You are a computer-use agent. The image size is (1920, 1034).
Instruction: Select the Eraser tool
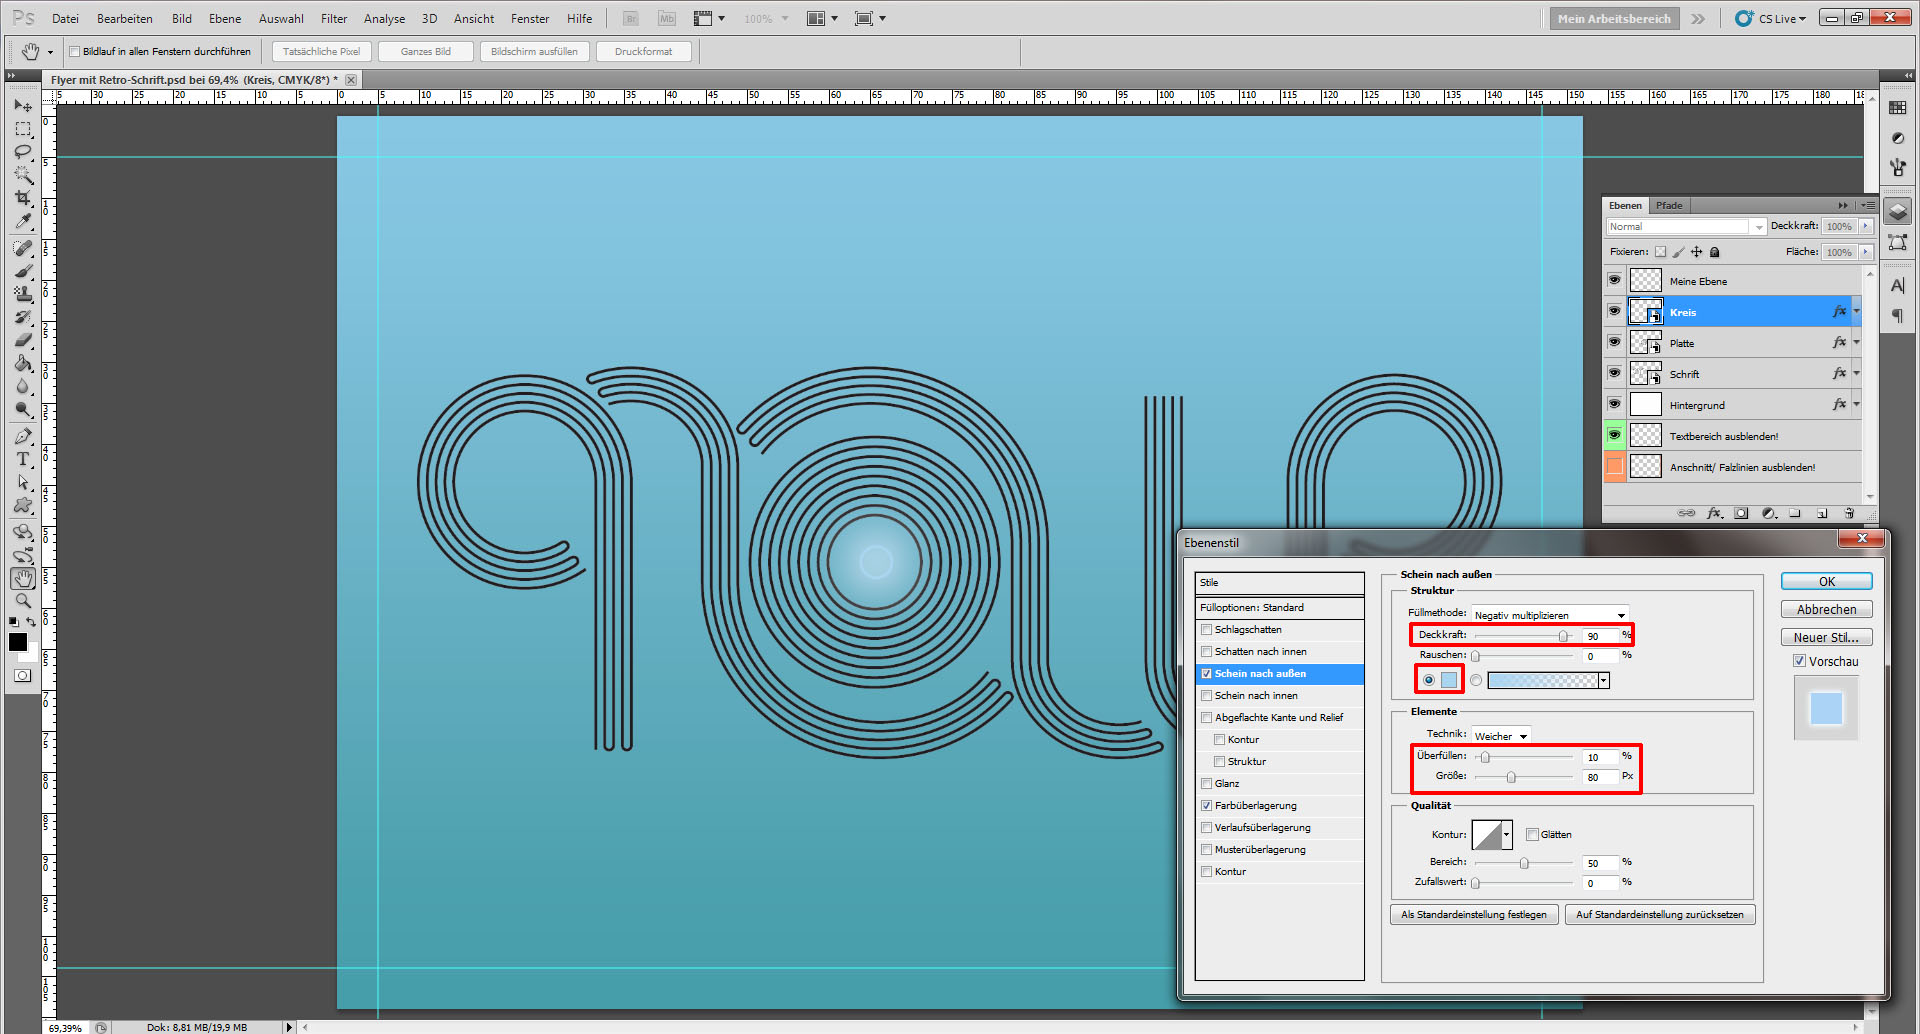pos(23,341)
